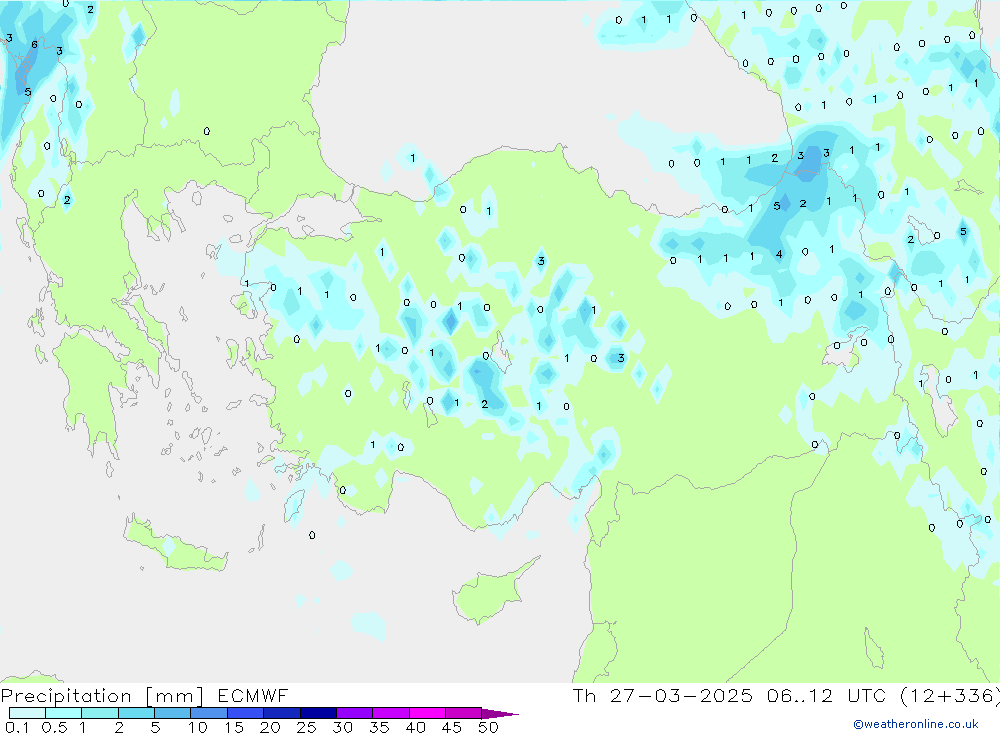Click legend scale label '0.5'
Image resolution: width=1000 pixels, height=733 pixels.
[54, 727]
